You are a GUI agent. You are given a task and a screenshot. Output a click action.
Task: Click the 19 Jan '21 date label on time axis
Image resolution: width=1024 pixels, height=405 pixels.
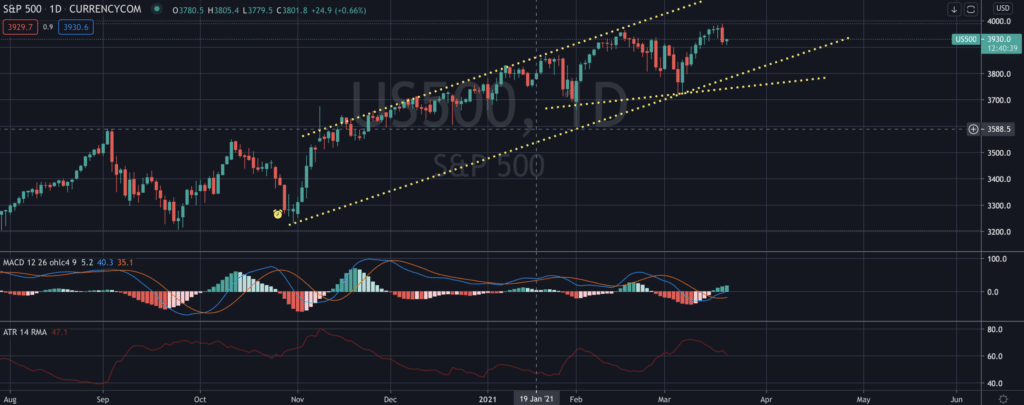pos(537,398)
